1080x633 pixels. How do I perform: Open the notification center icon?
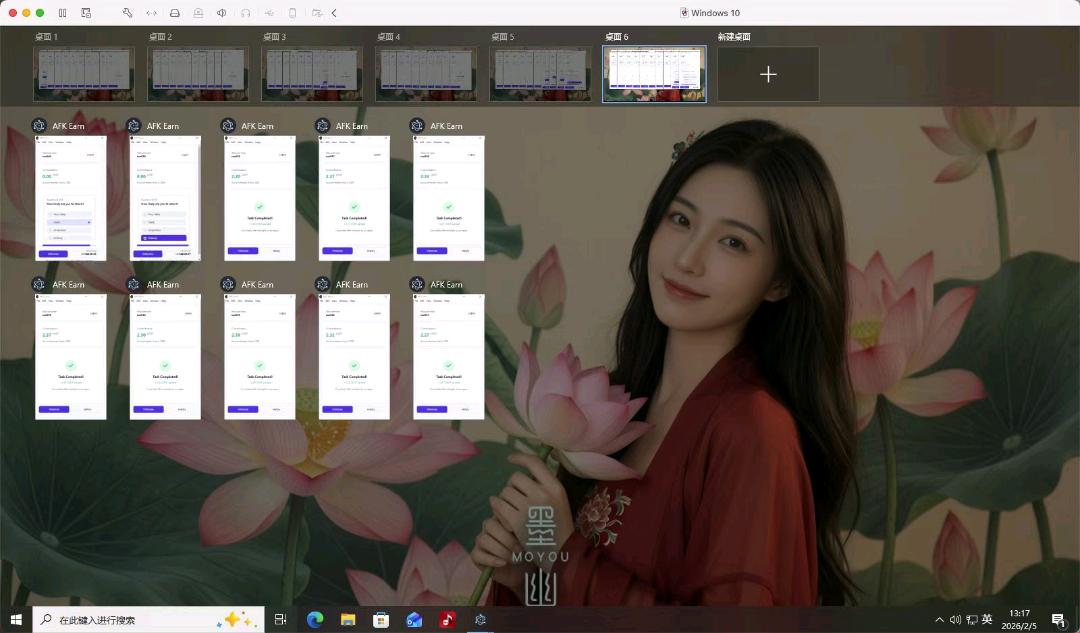1058,620
